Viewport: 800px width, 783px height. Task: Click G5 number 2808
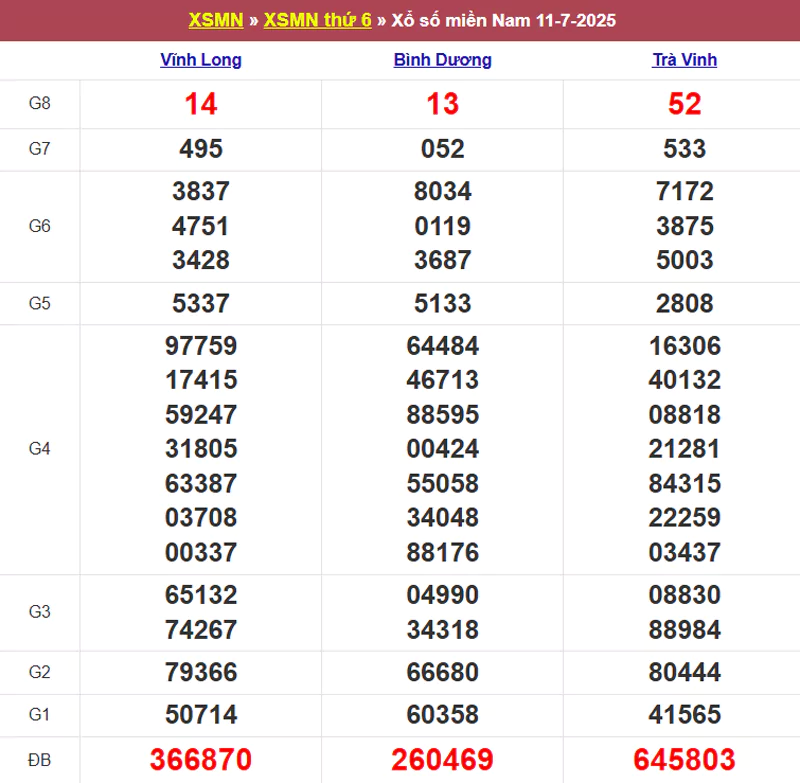click(x=684, y=303)
